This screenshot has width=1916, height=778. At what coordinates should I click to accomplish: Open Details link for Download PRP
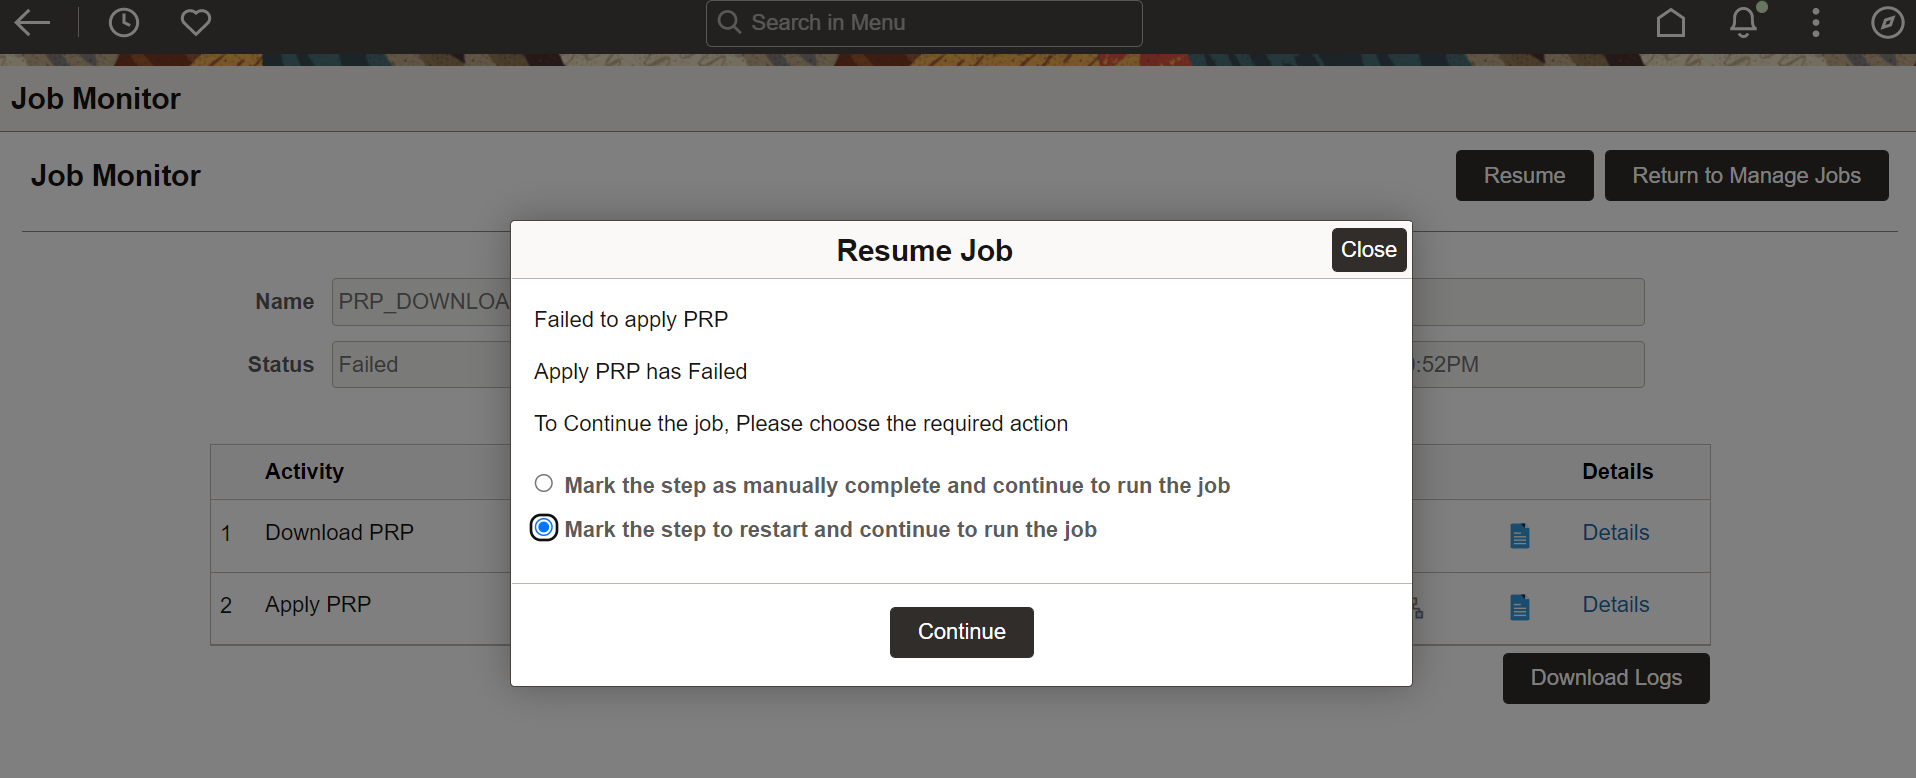point(1616,533)
